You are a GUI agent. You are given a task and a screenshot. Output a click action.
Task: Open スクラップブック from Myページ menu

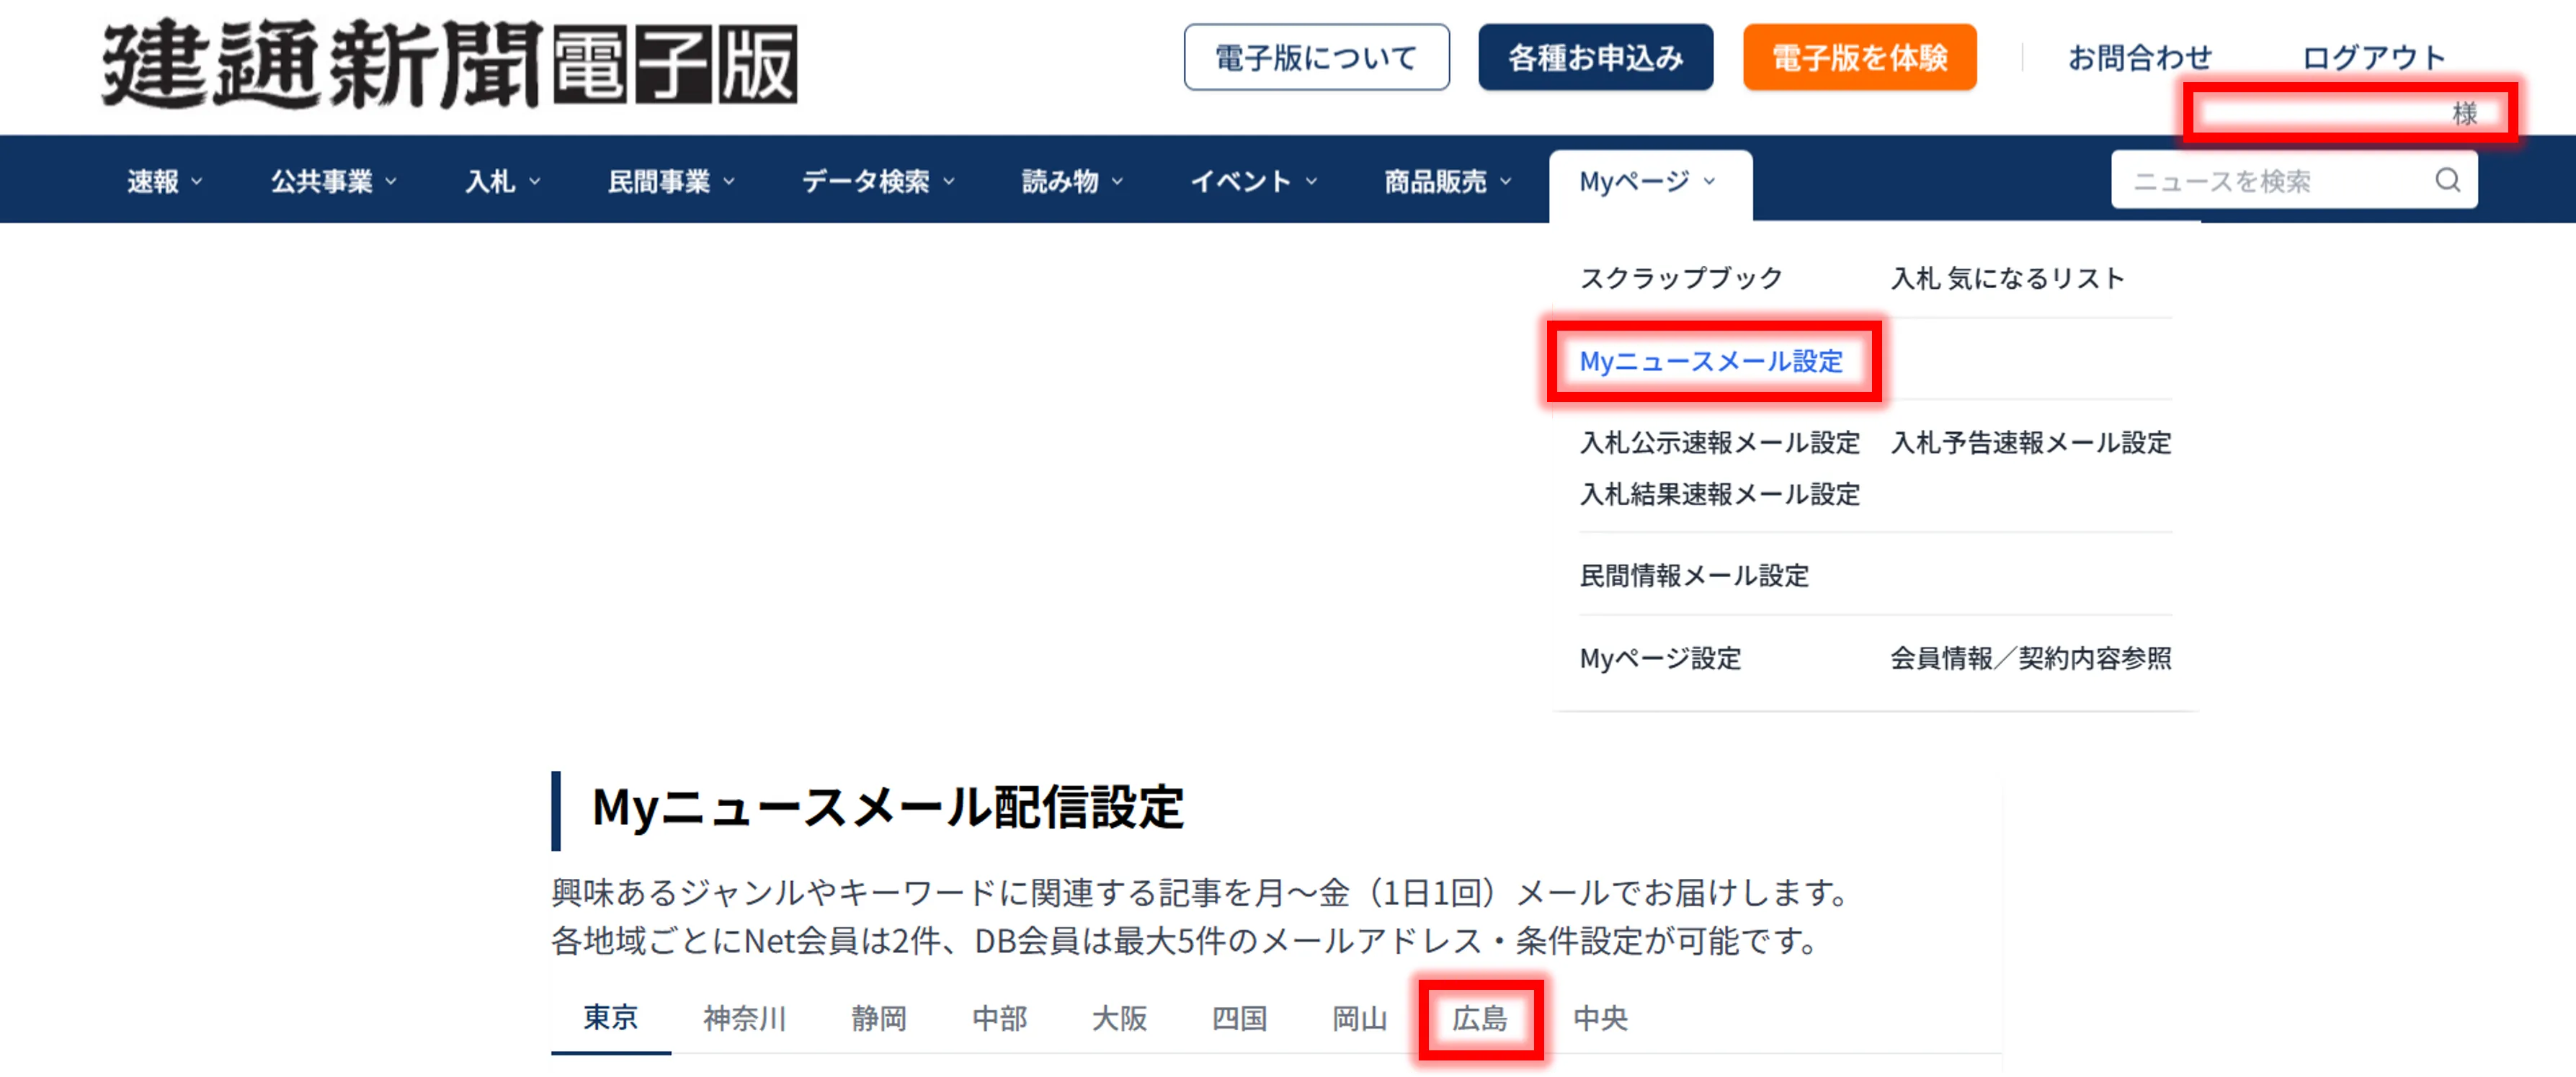[1681, 277]
